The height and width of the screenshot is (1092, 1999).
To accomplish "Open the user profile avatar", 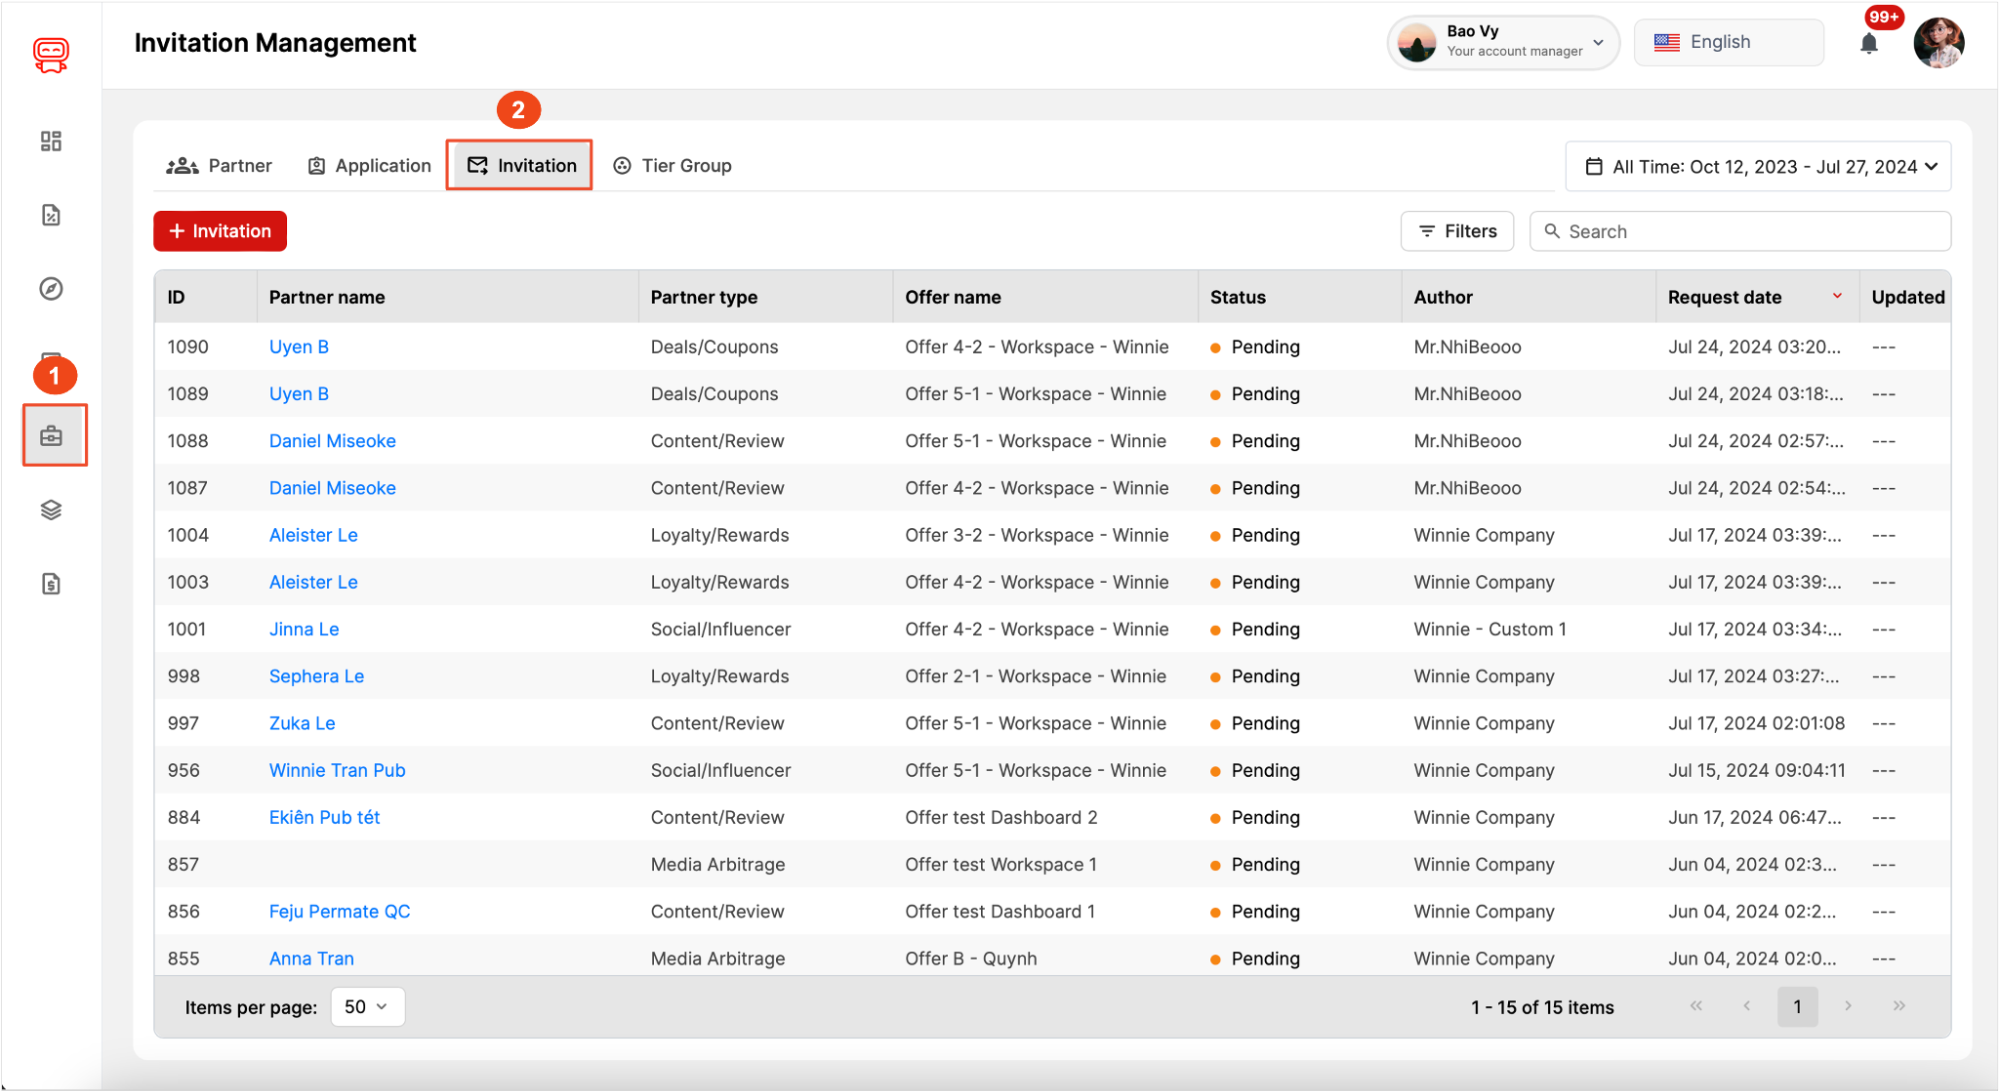I will tap(1938, 43).
